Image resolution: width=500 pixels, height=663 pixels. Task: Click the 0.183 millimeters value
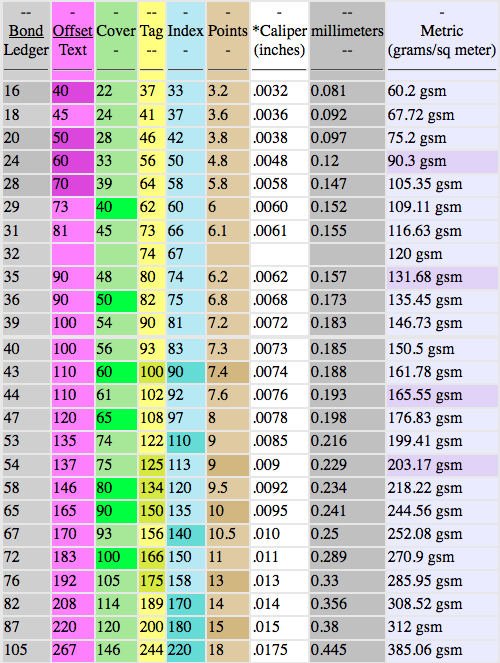[x=328, y=323]
